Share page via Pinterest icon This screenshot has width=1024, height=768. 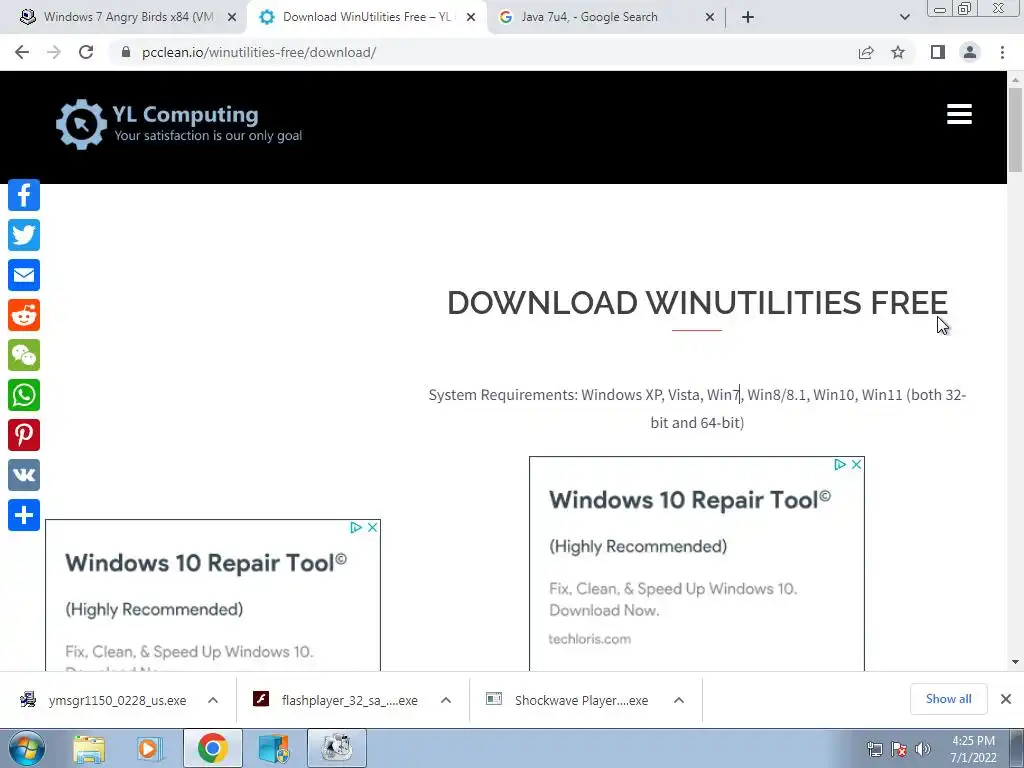24,435
